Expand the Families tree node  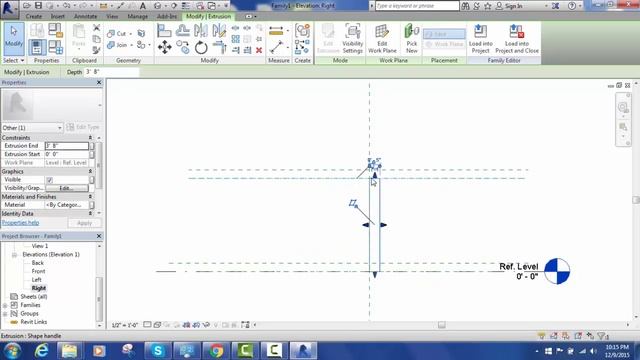pyautogui.click(x=5, y=305)
